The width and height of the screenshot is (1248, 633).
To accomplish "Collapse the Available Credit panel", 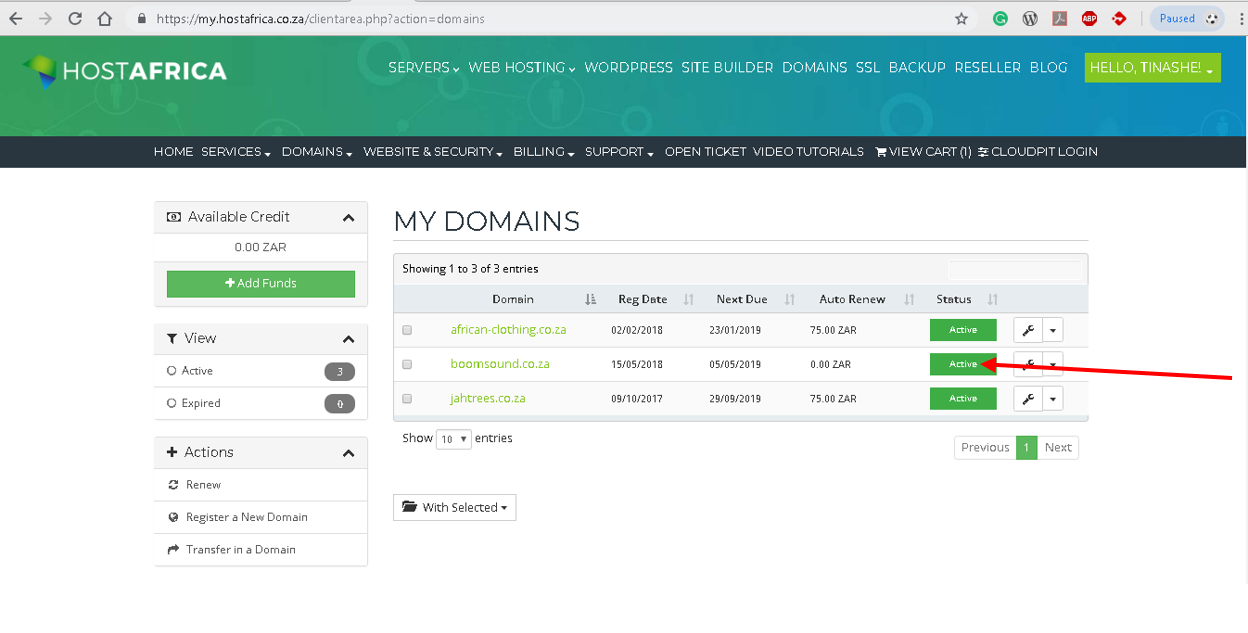I will click(x=348, y=217).
